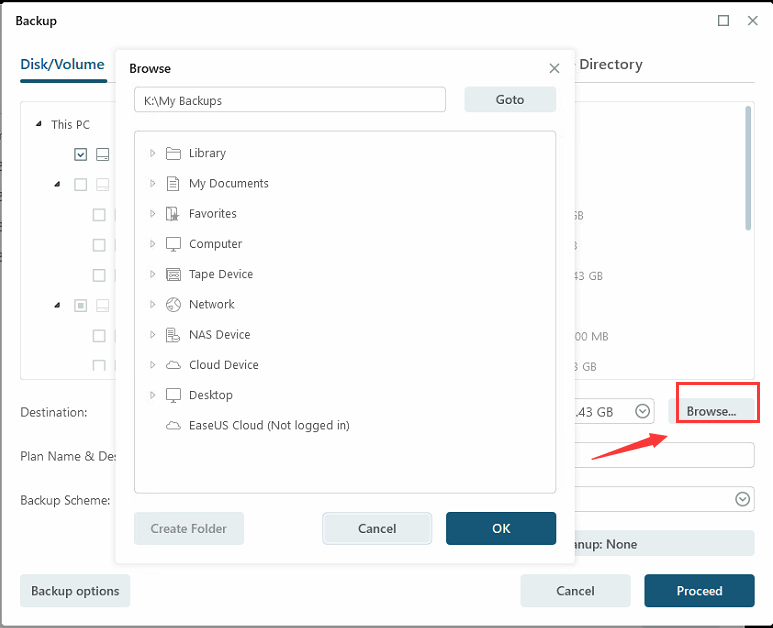
Task: Expand the Computer tree node
Action: (152, 244)
